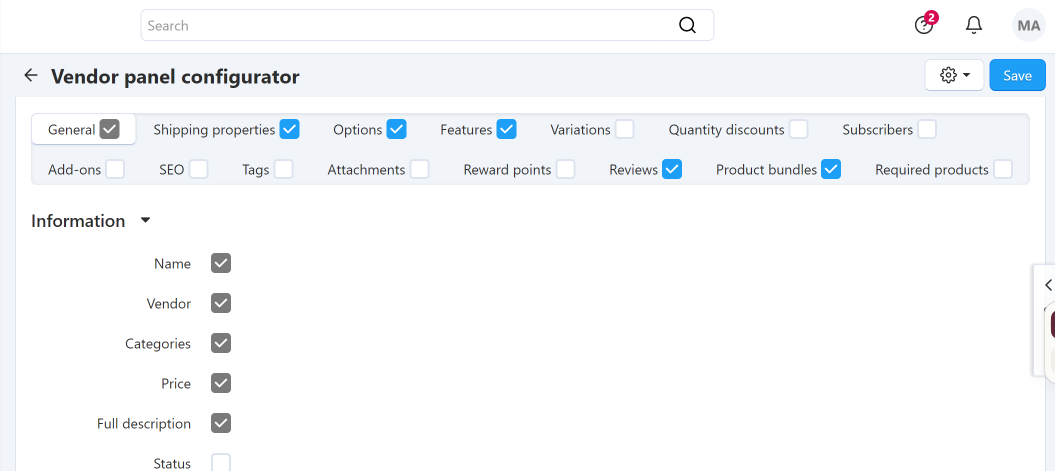Image resolution: width=1055 pixels, height=471 pixels.
Task: Toggle the General tab checkbox
Action: (110, 129)
